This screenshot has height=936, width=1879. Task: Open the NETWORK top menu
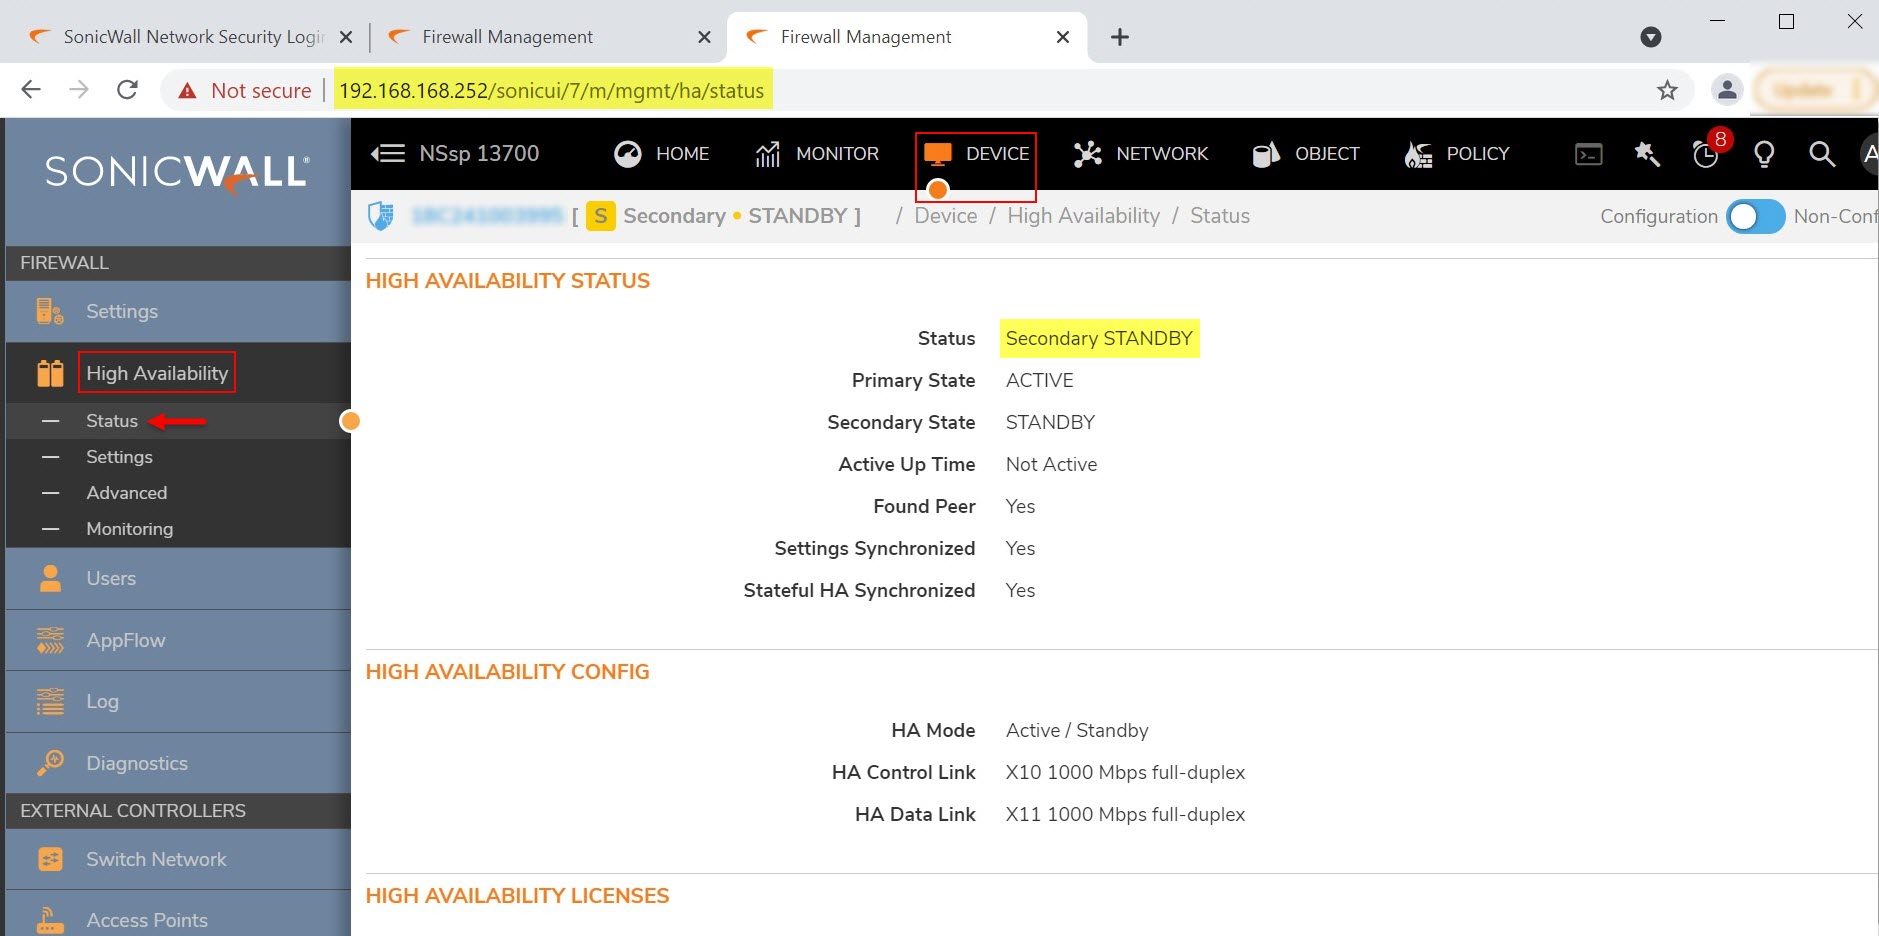tap(1141, 154)
